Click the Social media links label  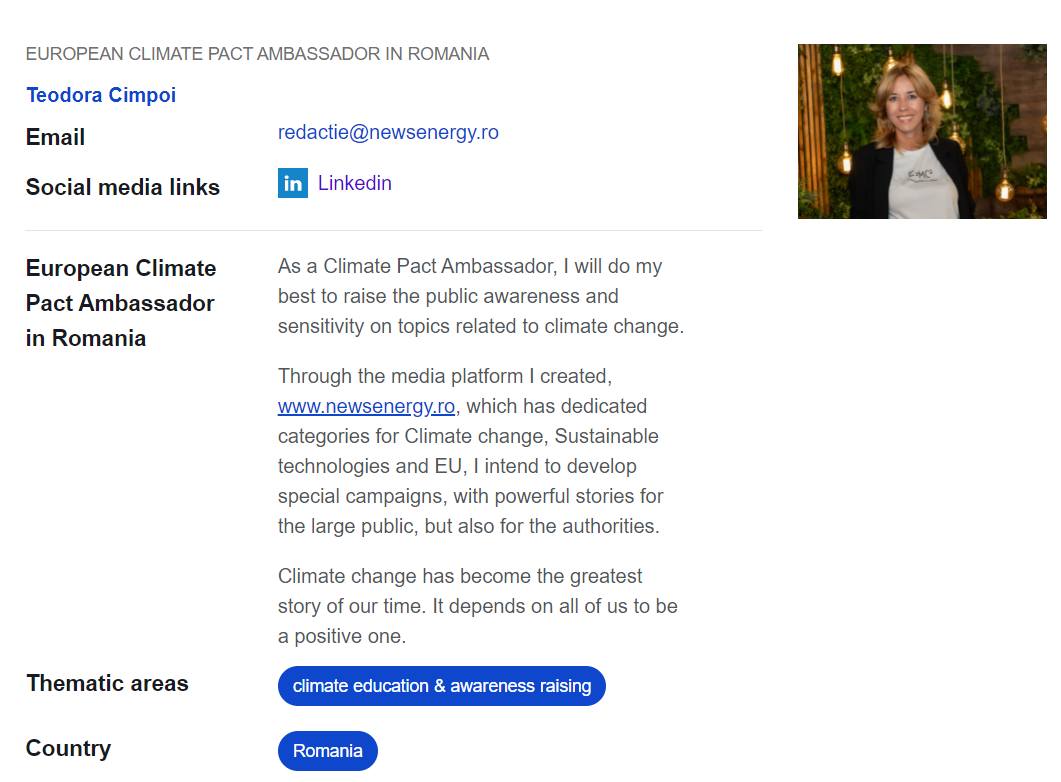pyautogui.click(x=122, y=187)
